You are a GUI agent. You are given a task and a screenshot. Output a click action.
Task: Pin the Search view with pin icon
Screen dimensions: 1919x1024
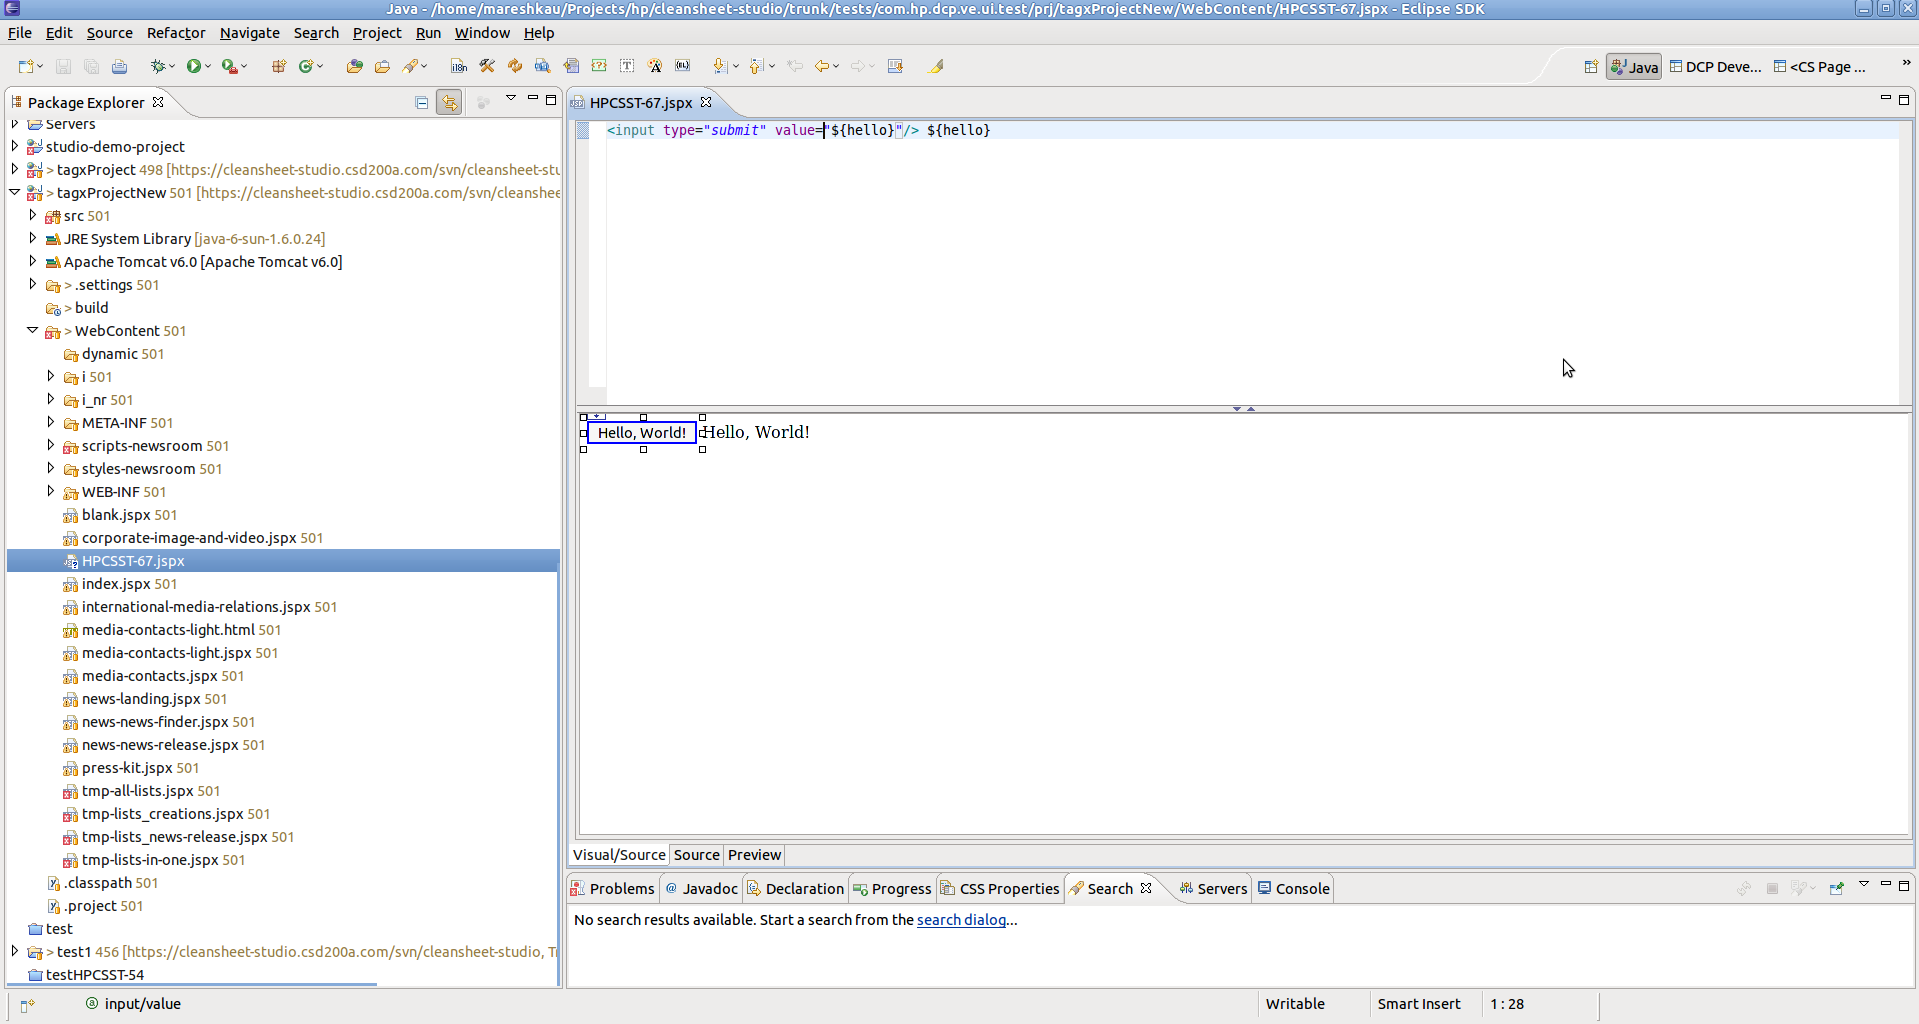1836,888
